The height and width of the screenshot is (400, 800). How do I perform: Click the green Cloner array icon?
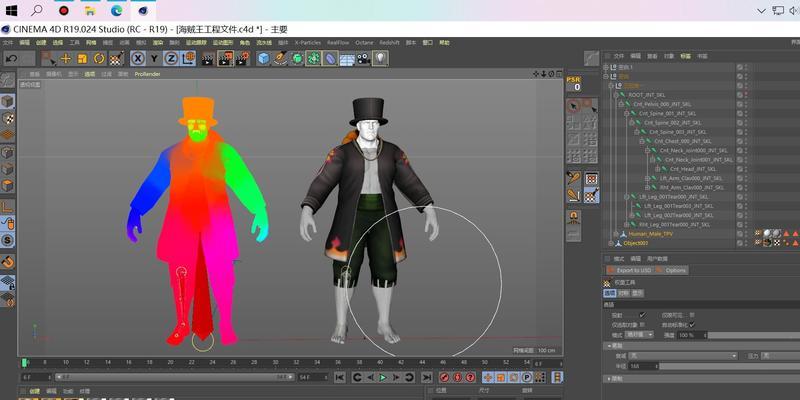pyautogui.click(x=313, y=59)
